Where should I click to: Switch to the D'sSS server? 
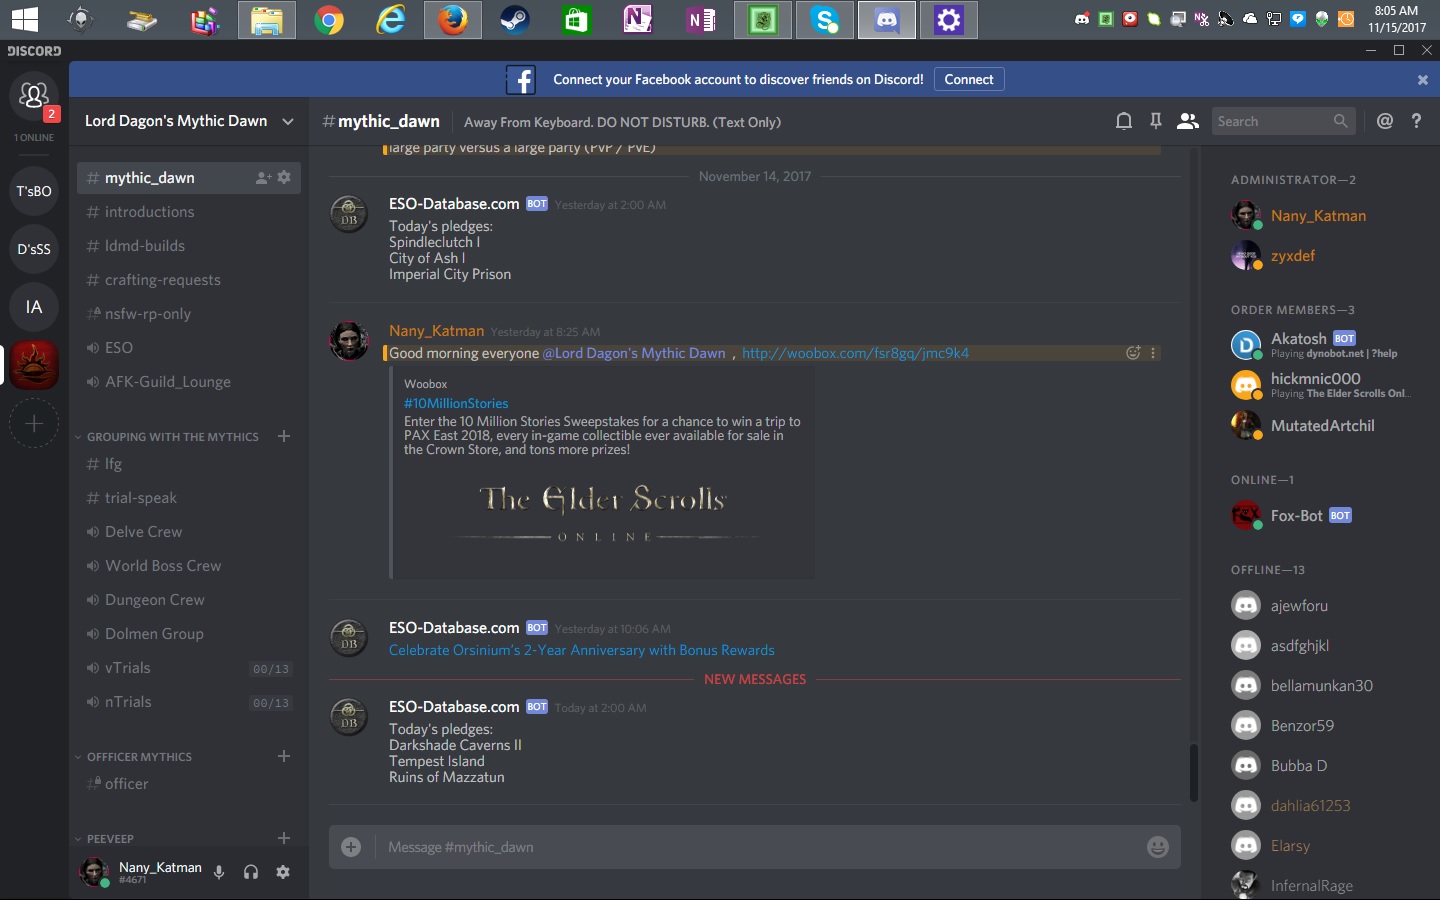tap(34, 249)
